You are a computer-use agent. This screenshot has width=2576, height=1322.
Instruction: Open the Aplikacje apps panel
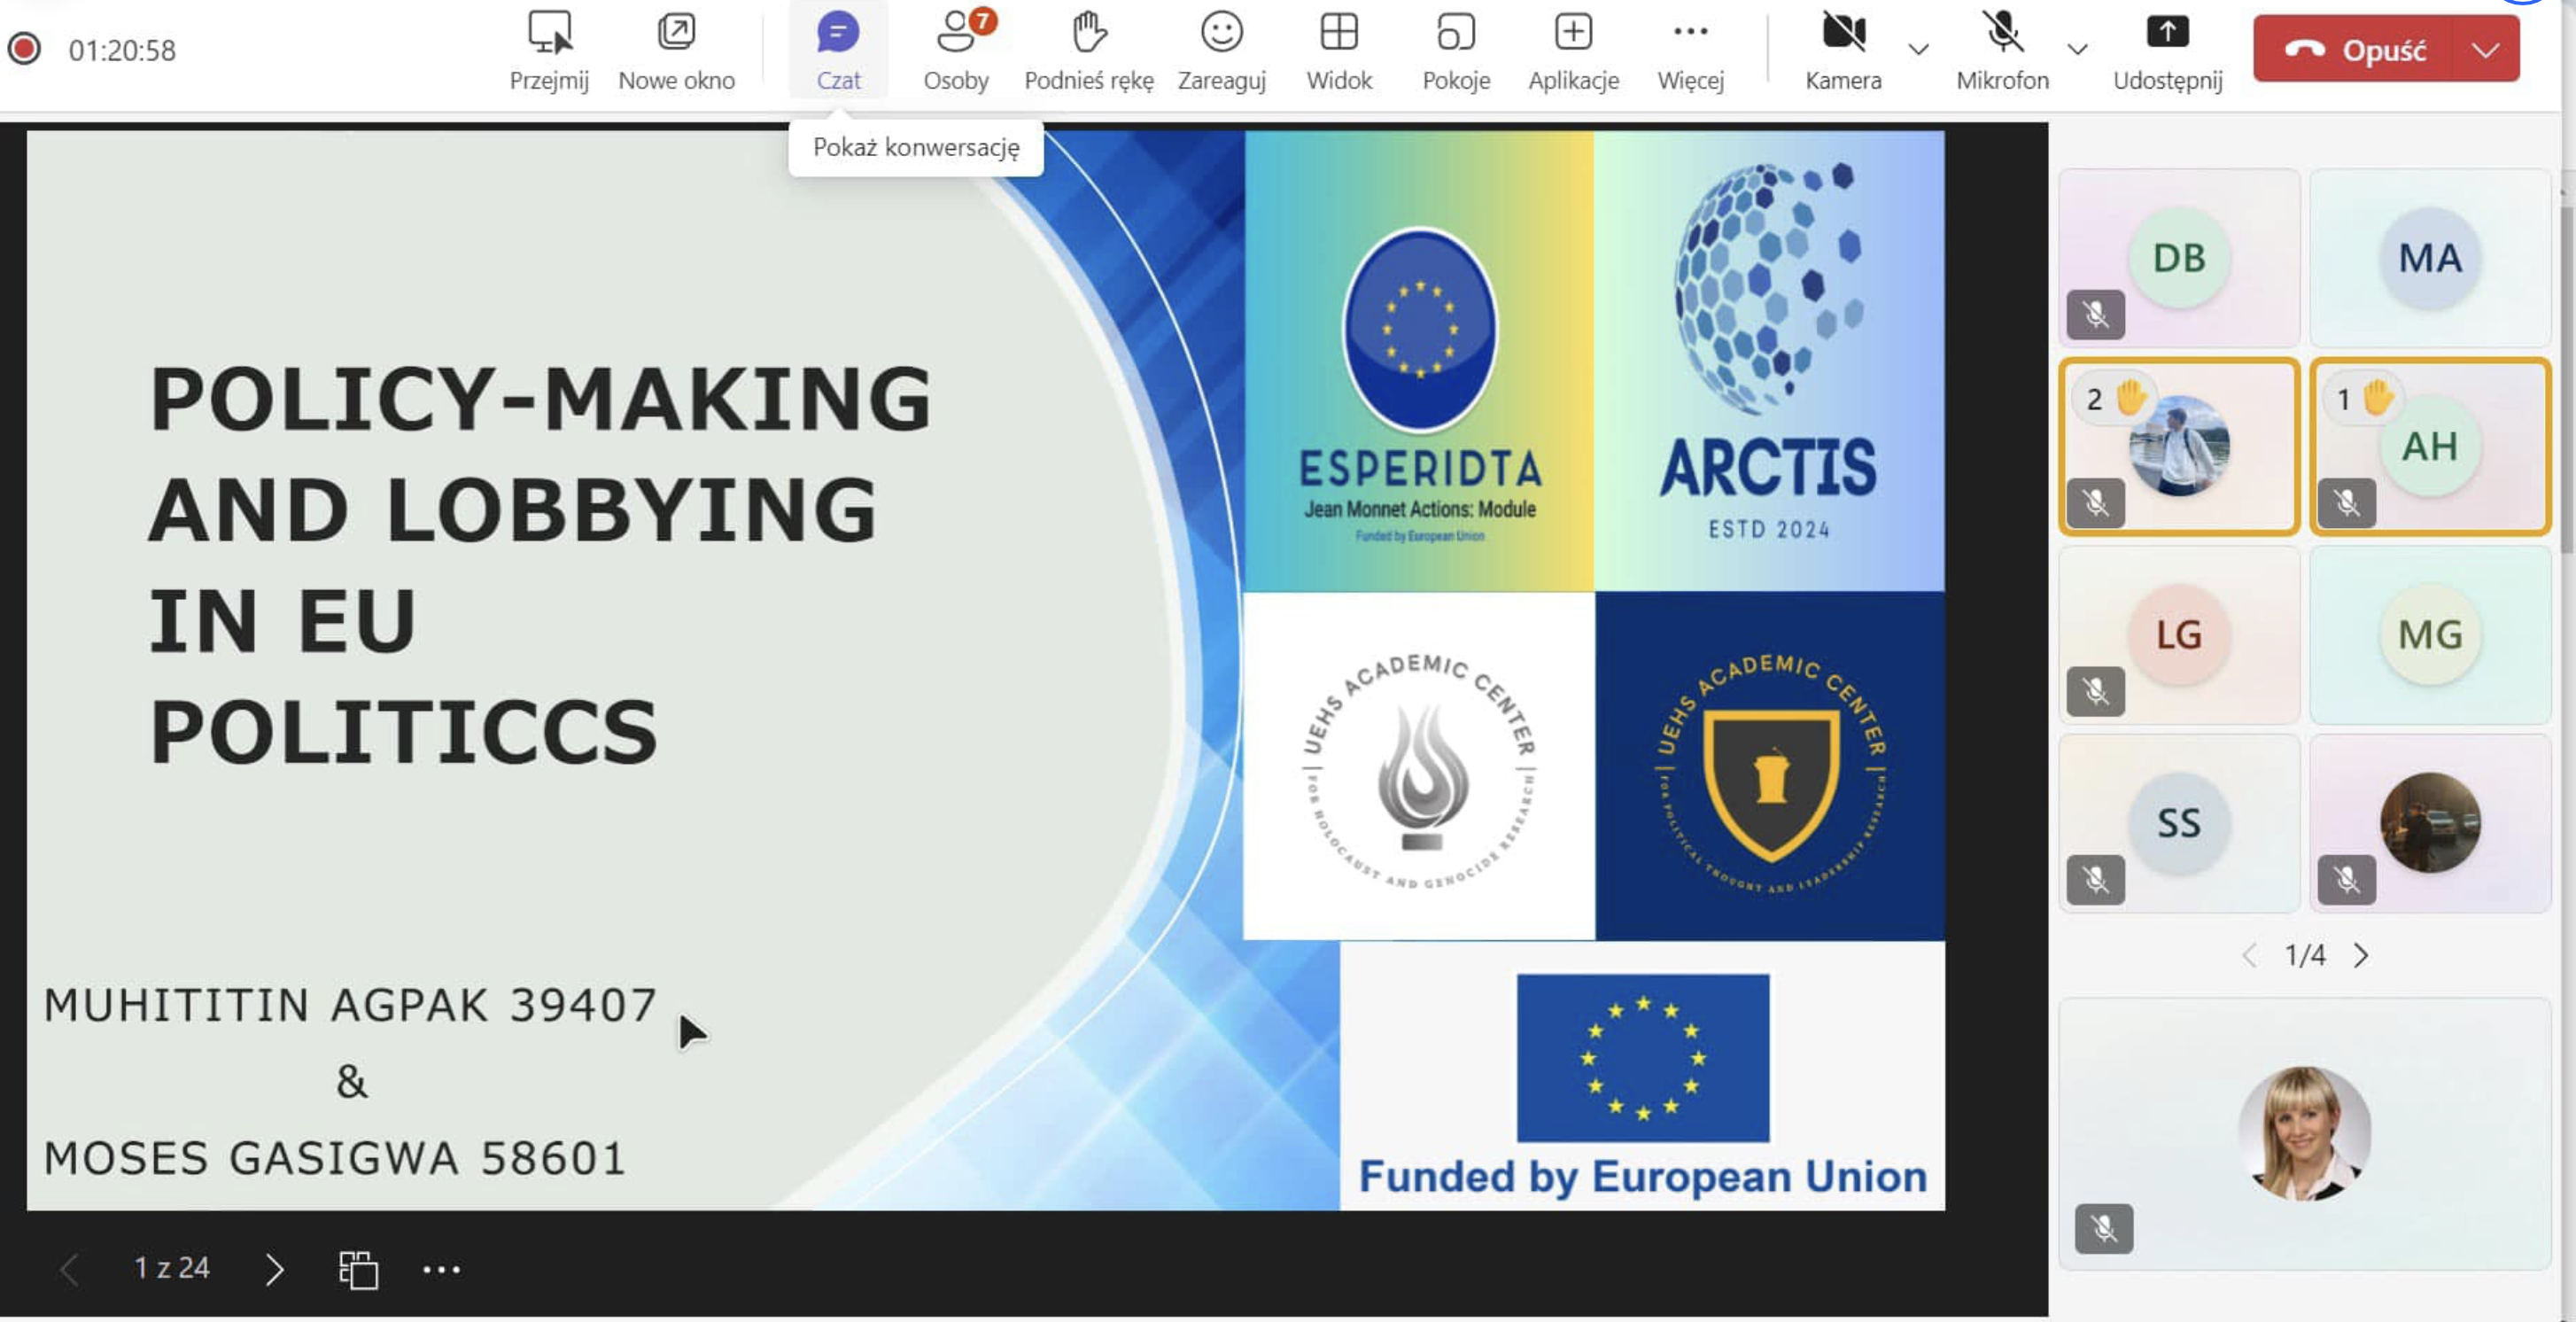1573,50
